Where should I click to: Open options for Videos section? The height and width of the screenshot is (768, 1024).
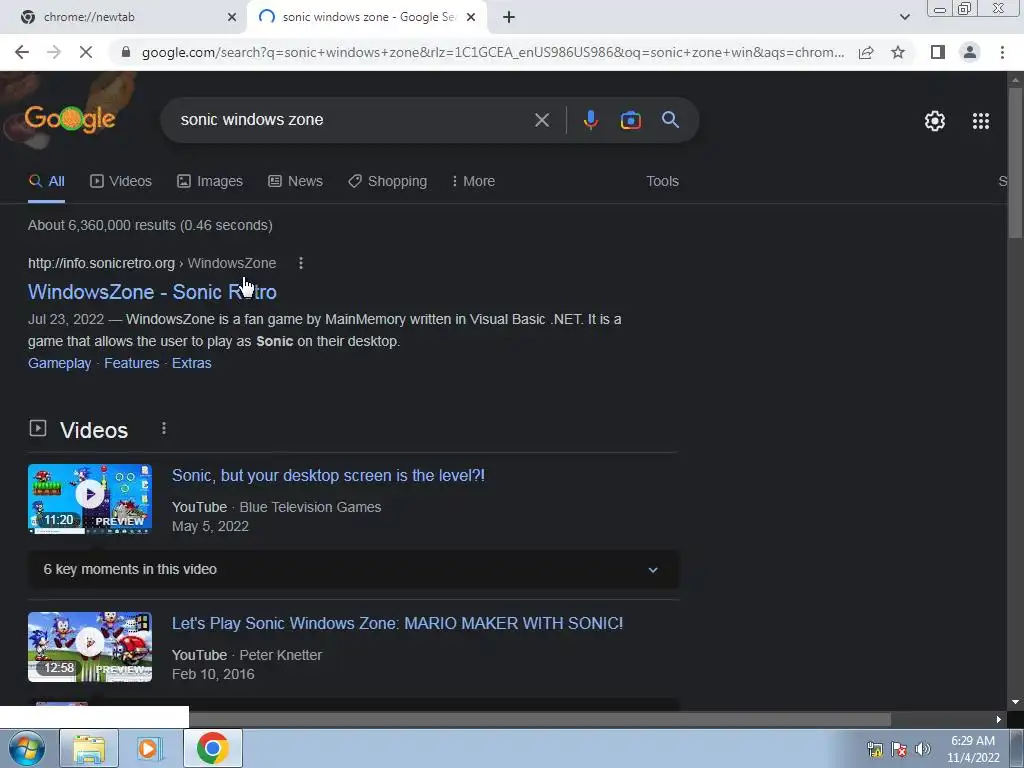tap(164, 428)
